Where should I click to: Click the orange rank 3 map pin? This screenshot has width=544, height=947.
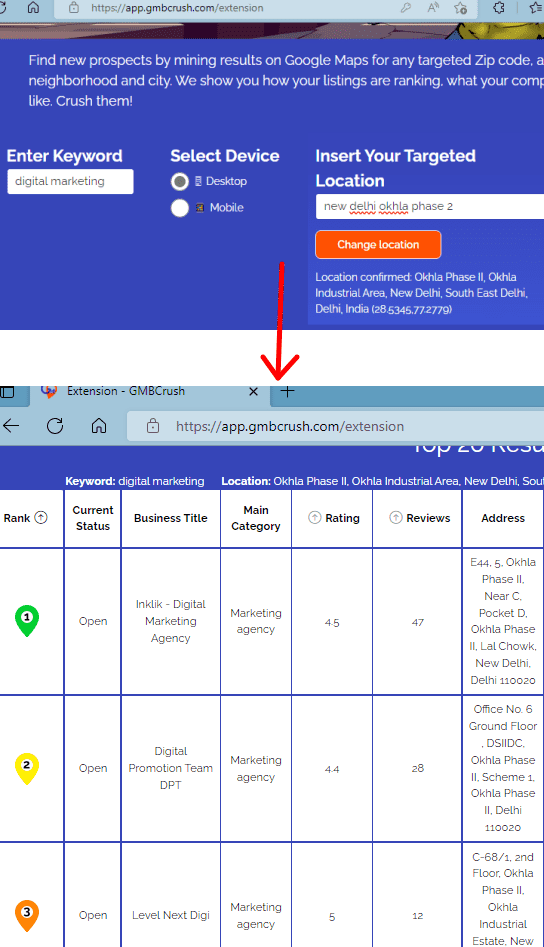coord(27,916)
